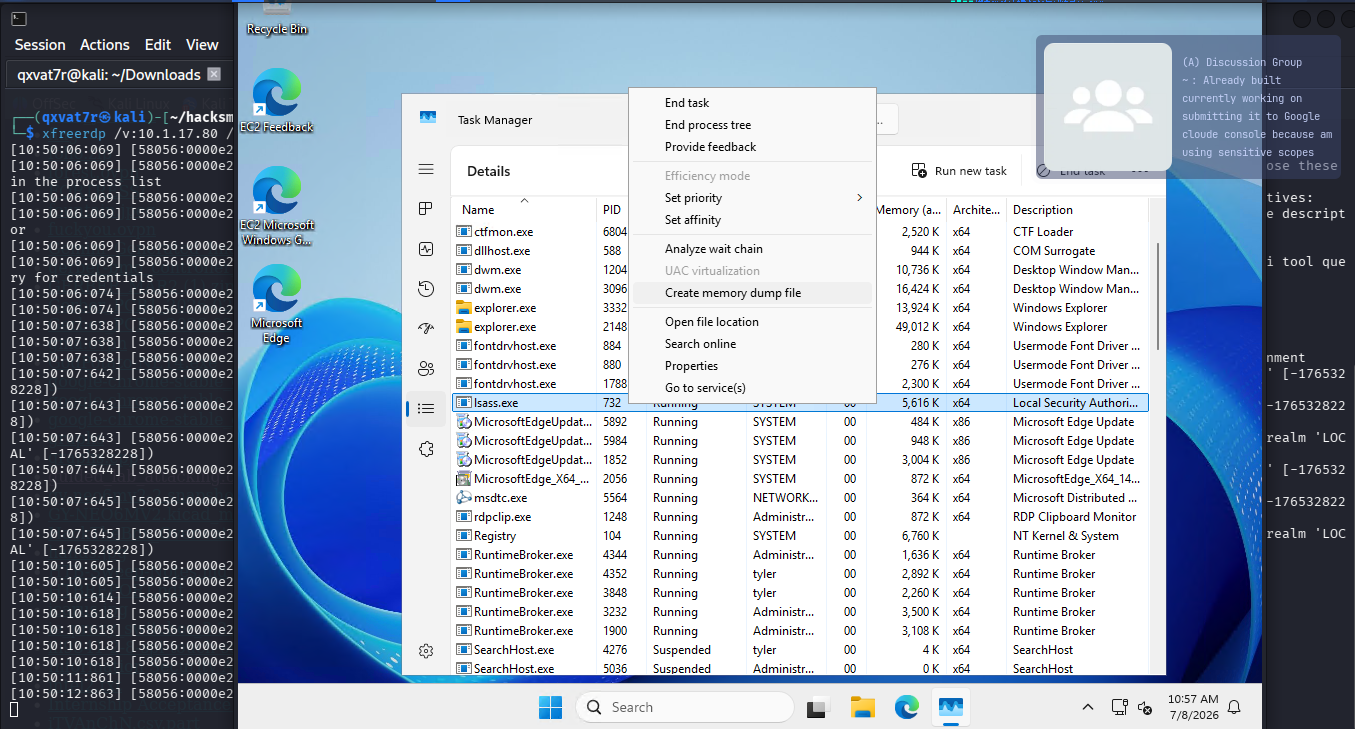Open App history page in Task Manager sidebar

coord(426,289)
